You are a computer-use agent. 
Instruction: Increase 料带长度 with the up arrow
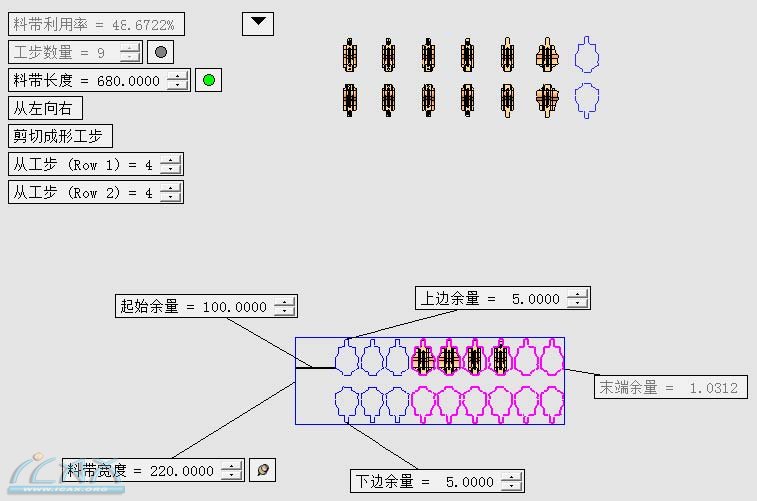click(x=178, y=76)
